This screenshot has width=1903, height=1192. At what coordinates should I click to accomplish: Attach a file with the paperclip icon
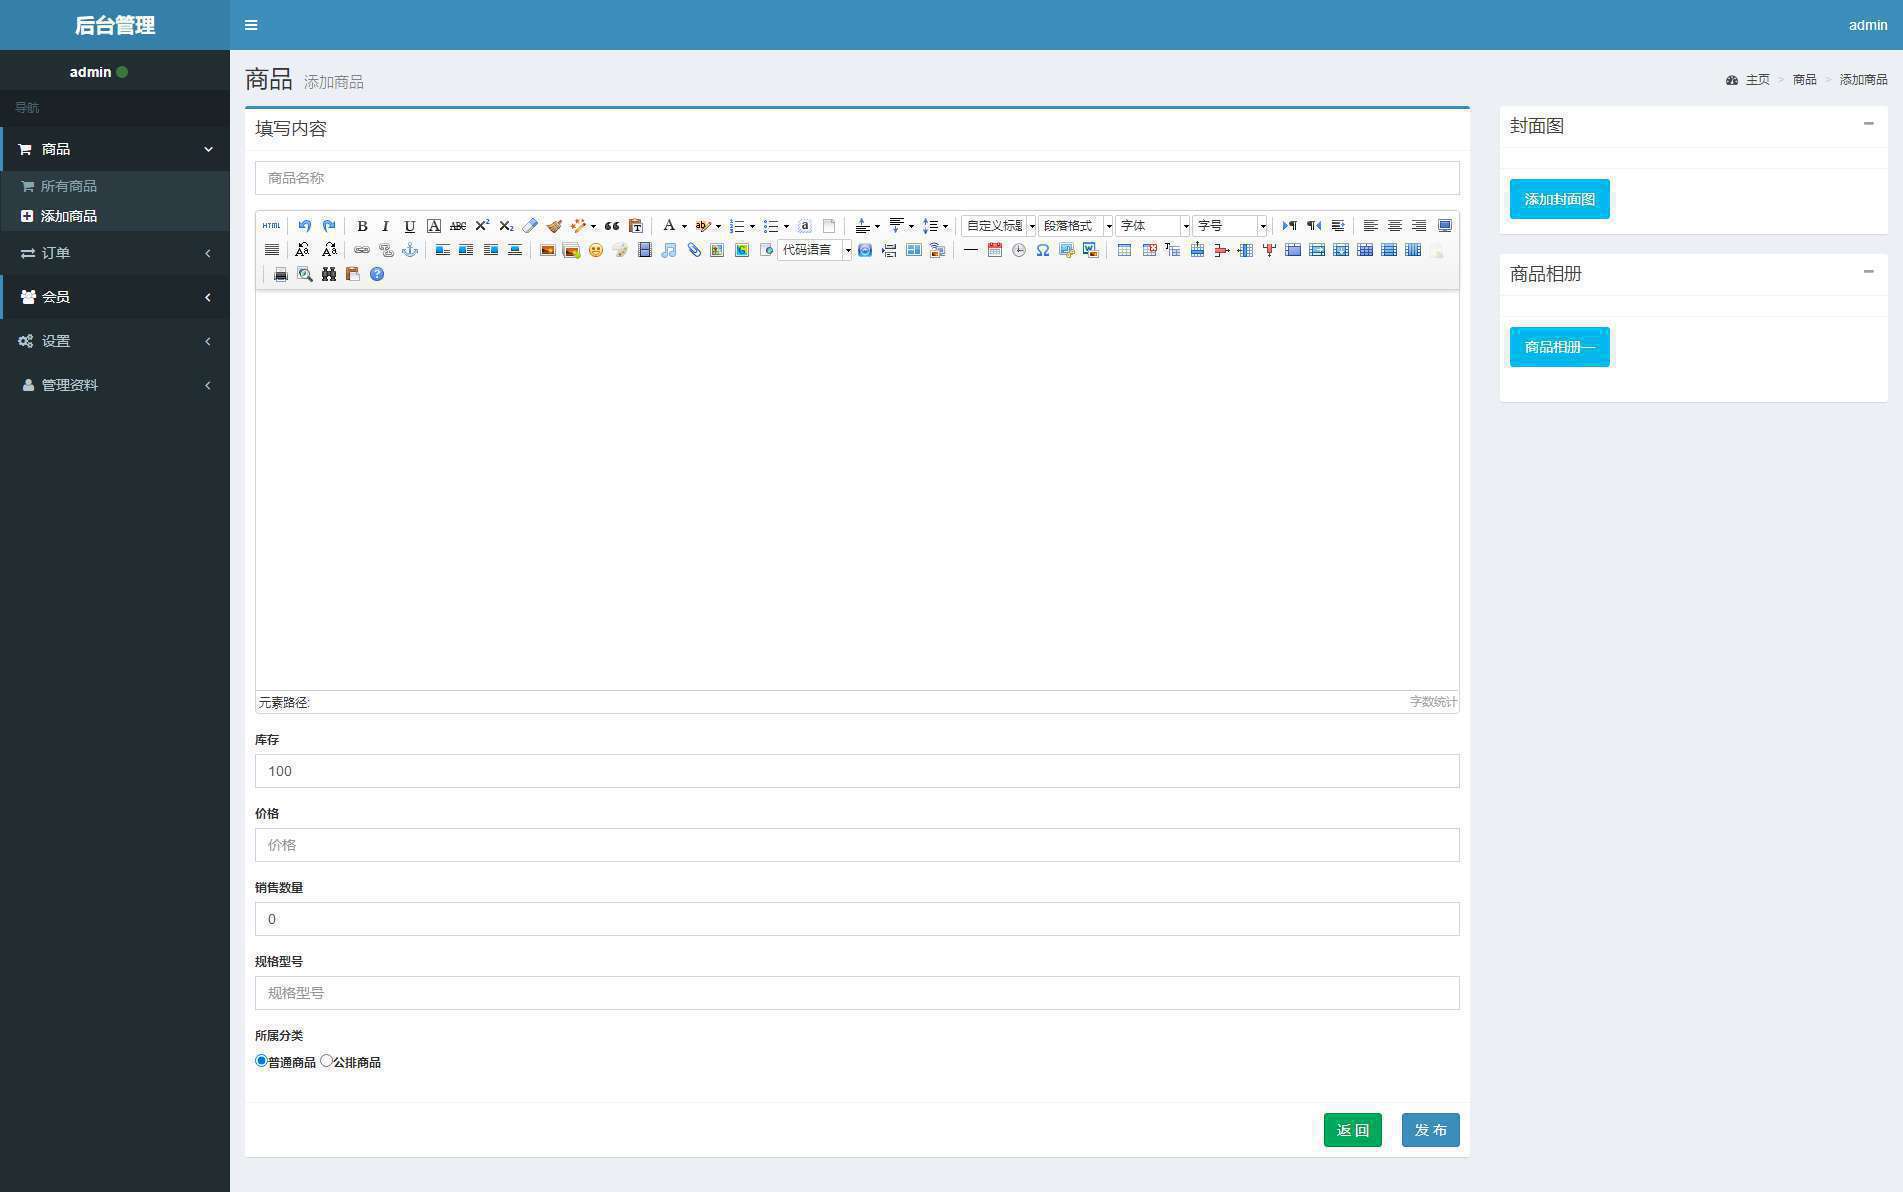(x=694, y=250)
